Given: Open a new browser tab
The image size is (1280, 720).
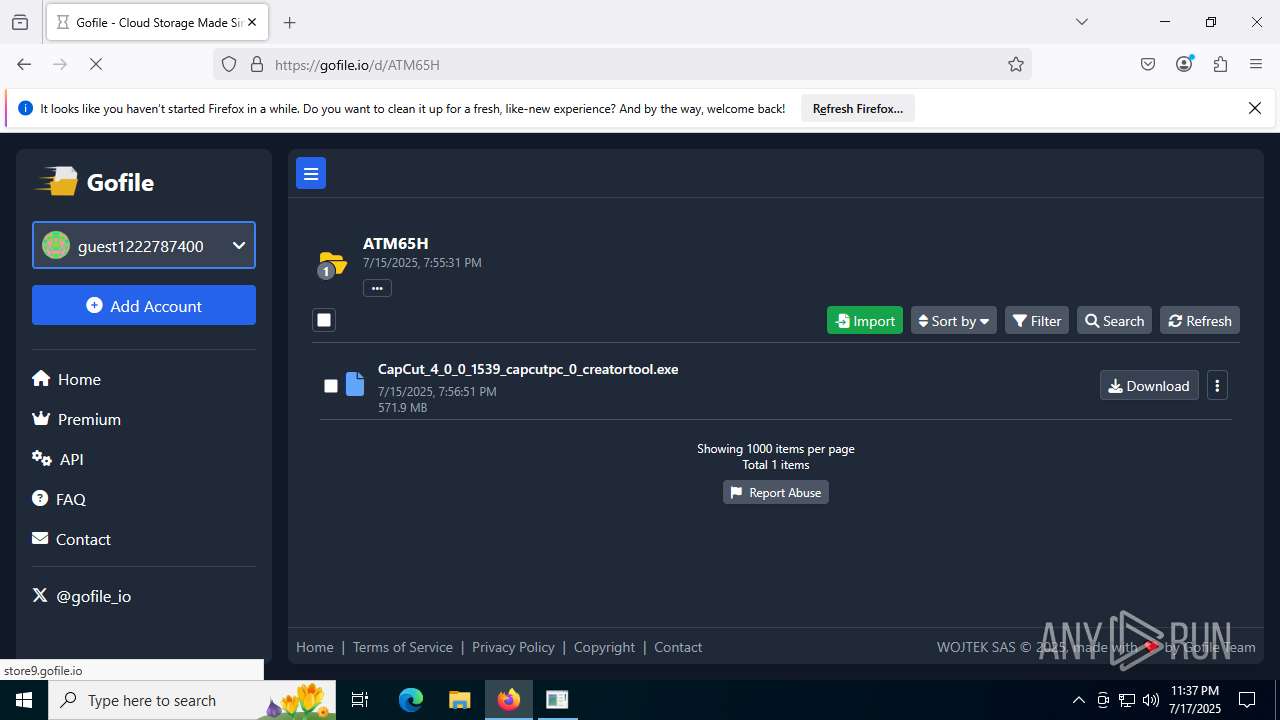Looking at the screenshot, I should pos(289,22).
